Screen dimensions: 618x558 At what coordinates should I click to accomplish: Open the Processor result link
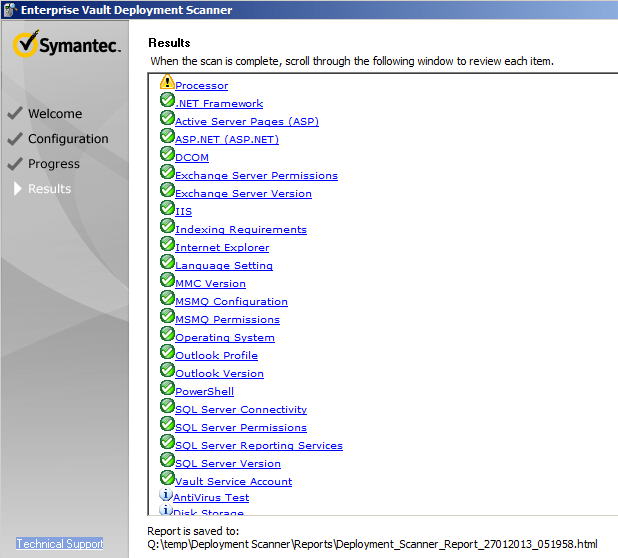click(201, 86)
